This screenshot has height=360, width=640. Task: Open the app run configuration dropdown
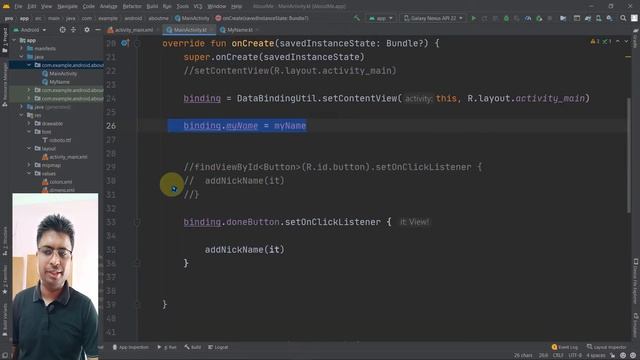(x=381, y=18)
